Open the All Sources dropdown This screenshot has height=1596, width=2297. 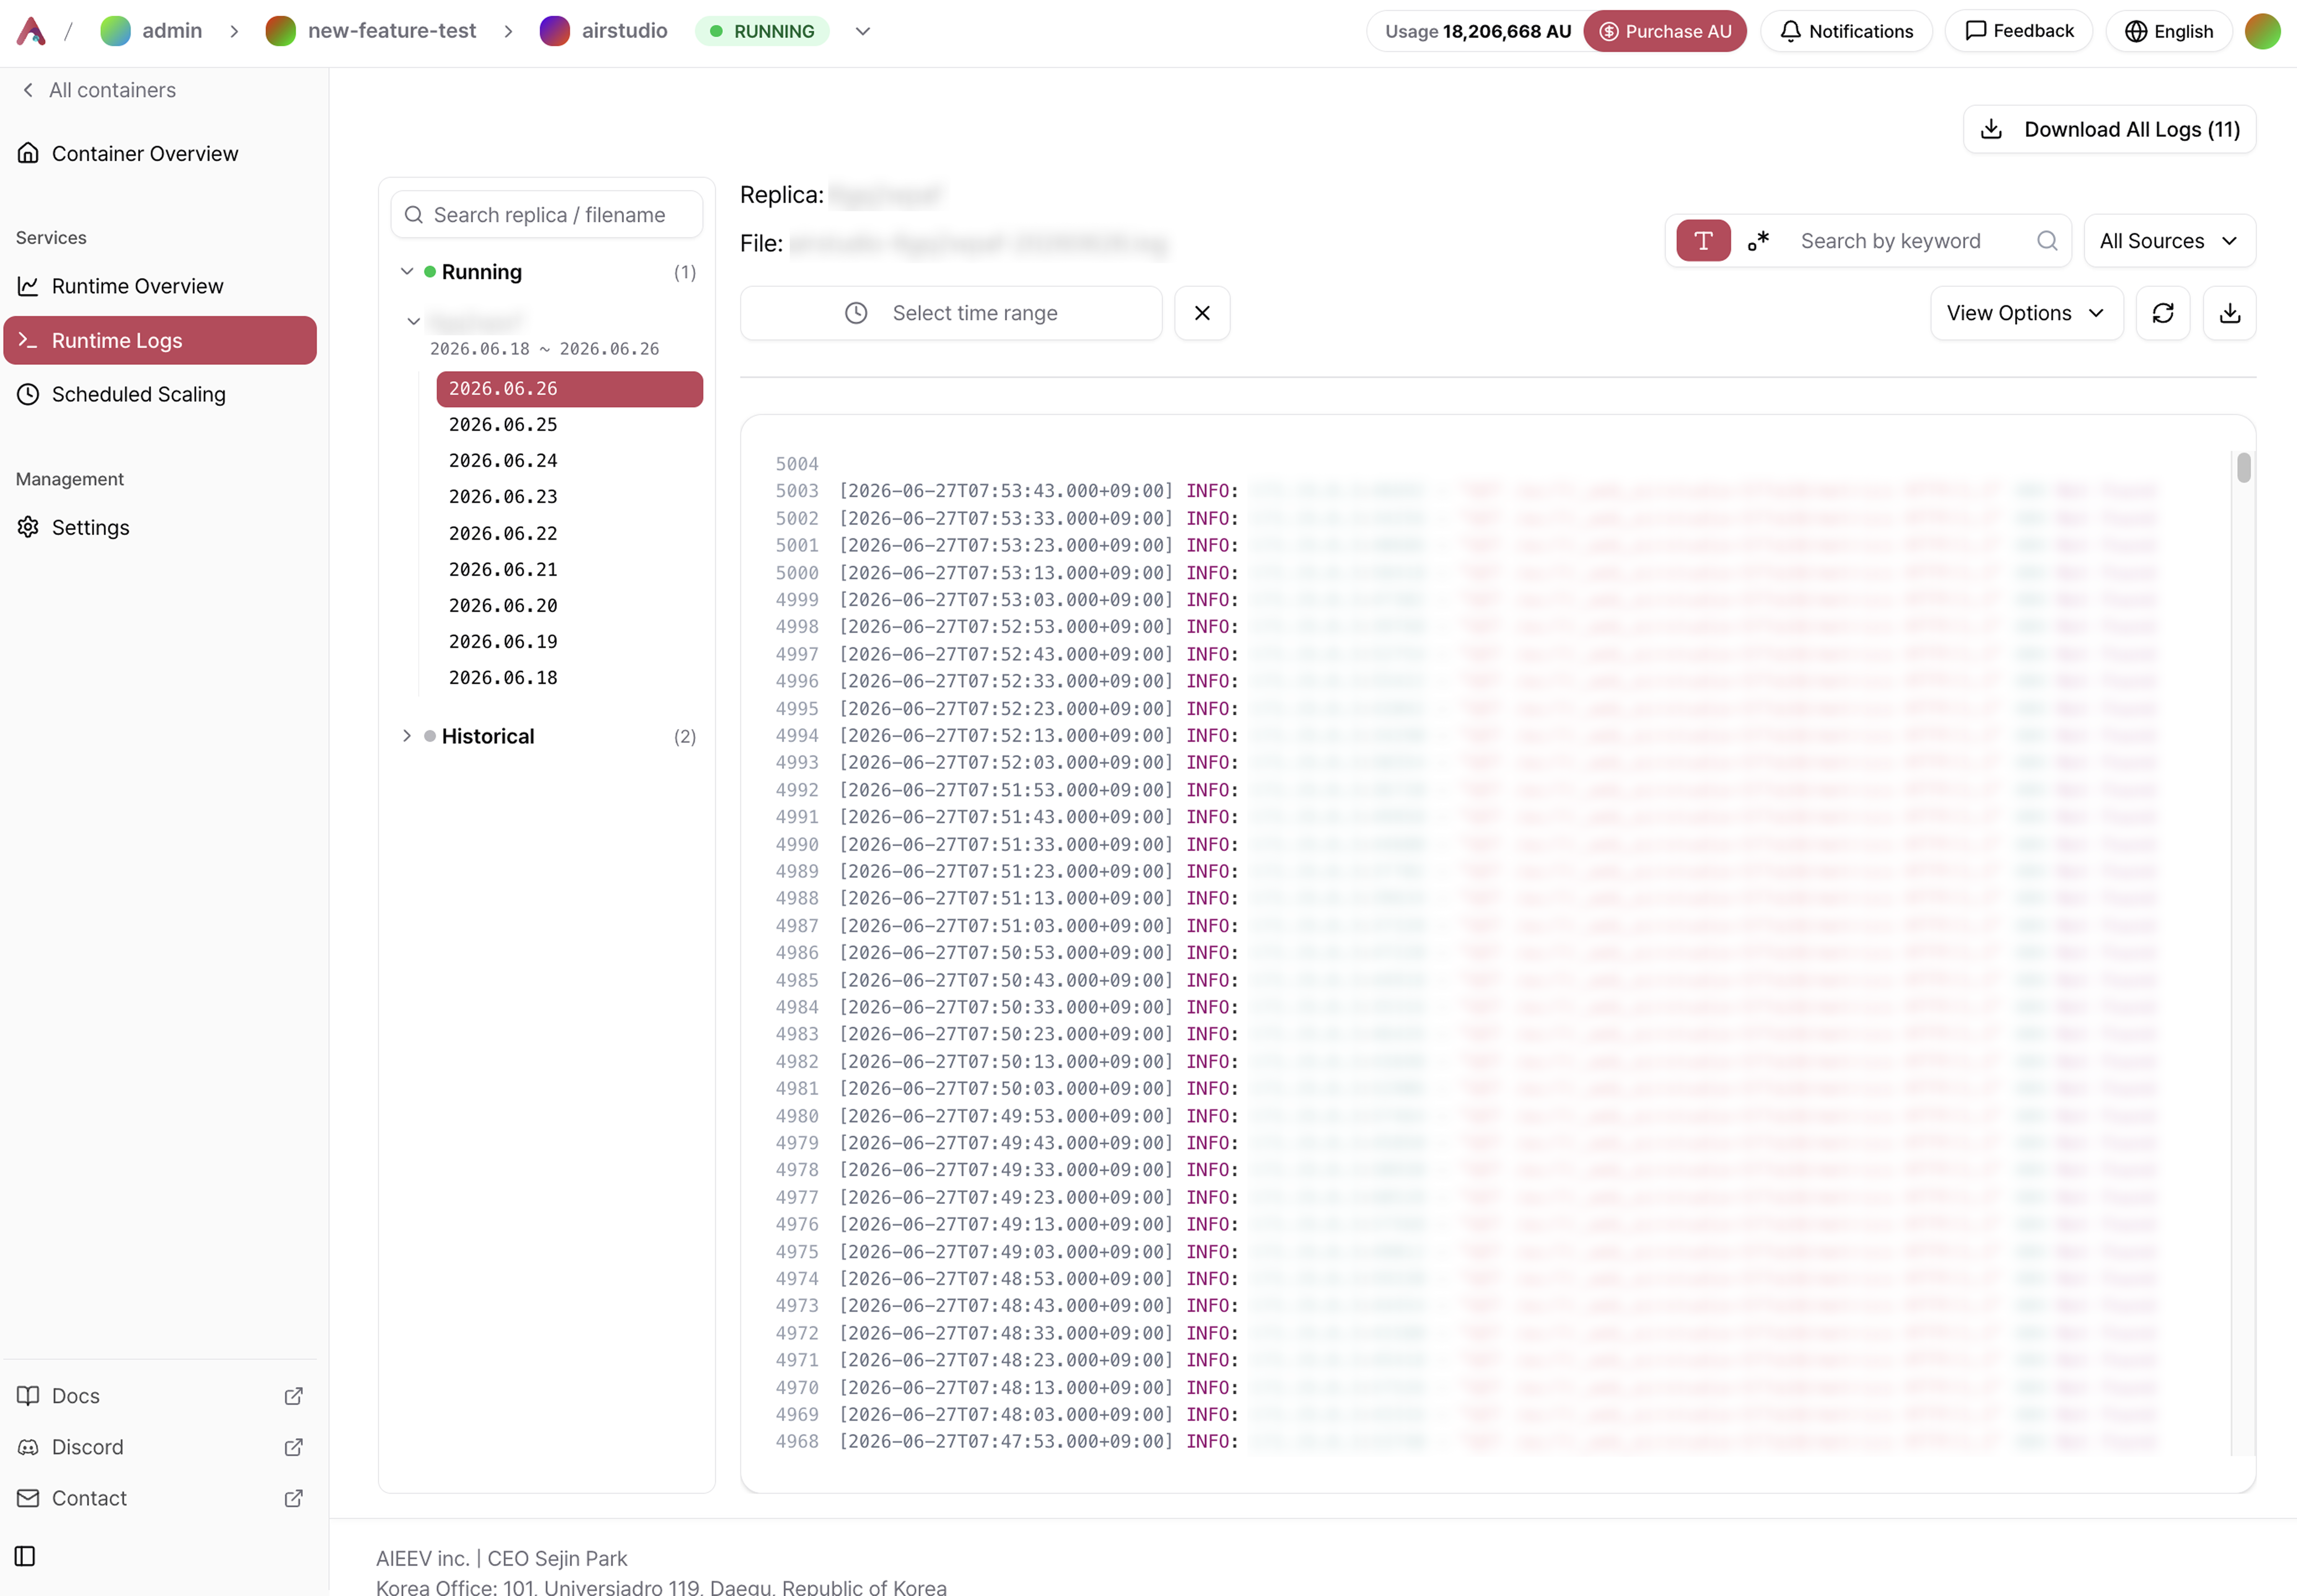point(2169,241)
